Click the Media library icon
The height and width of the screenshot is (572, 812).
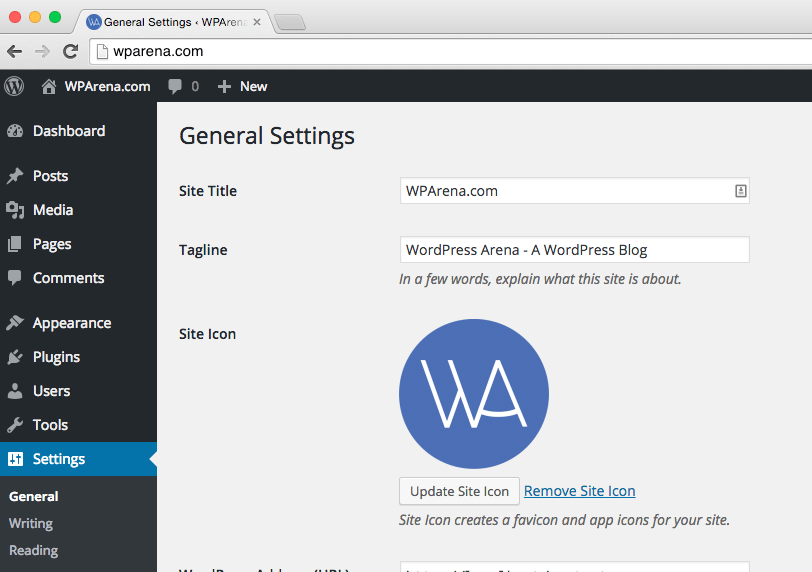(15, 210)
